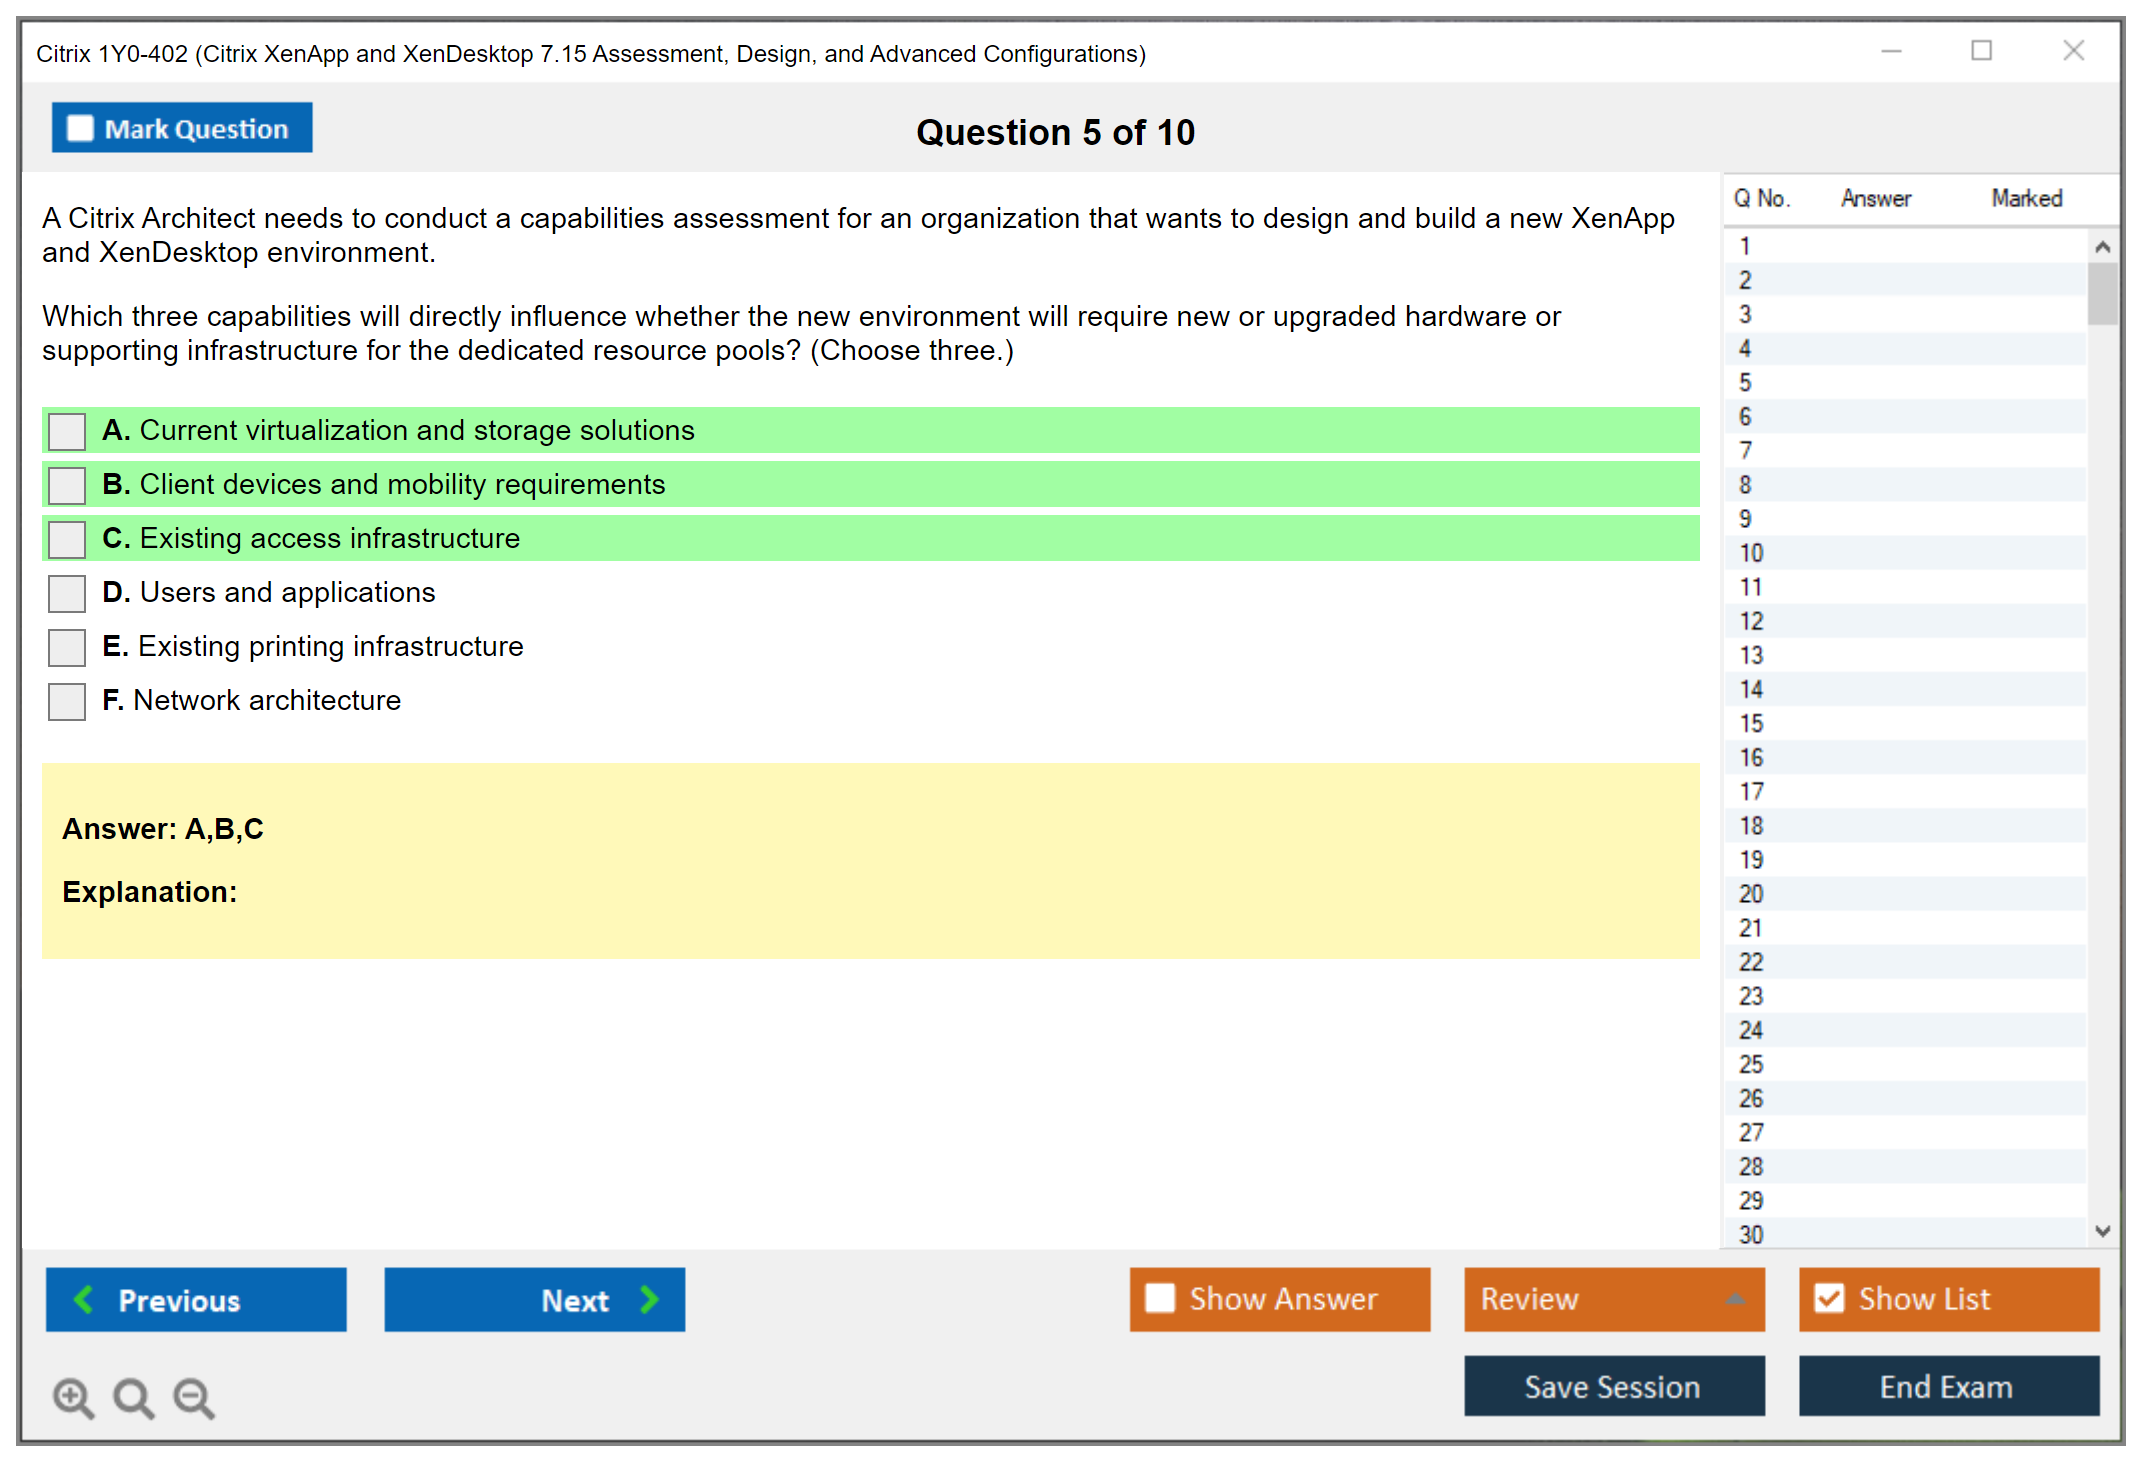
Task: Expand the Review dropdown menu
Action: pyautogui.click(x=1735, y=1299)
